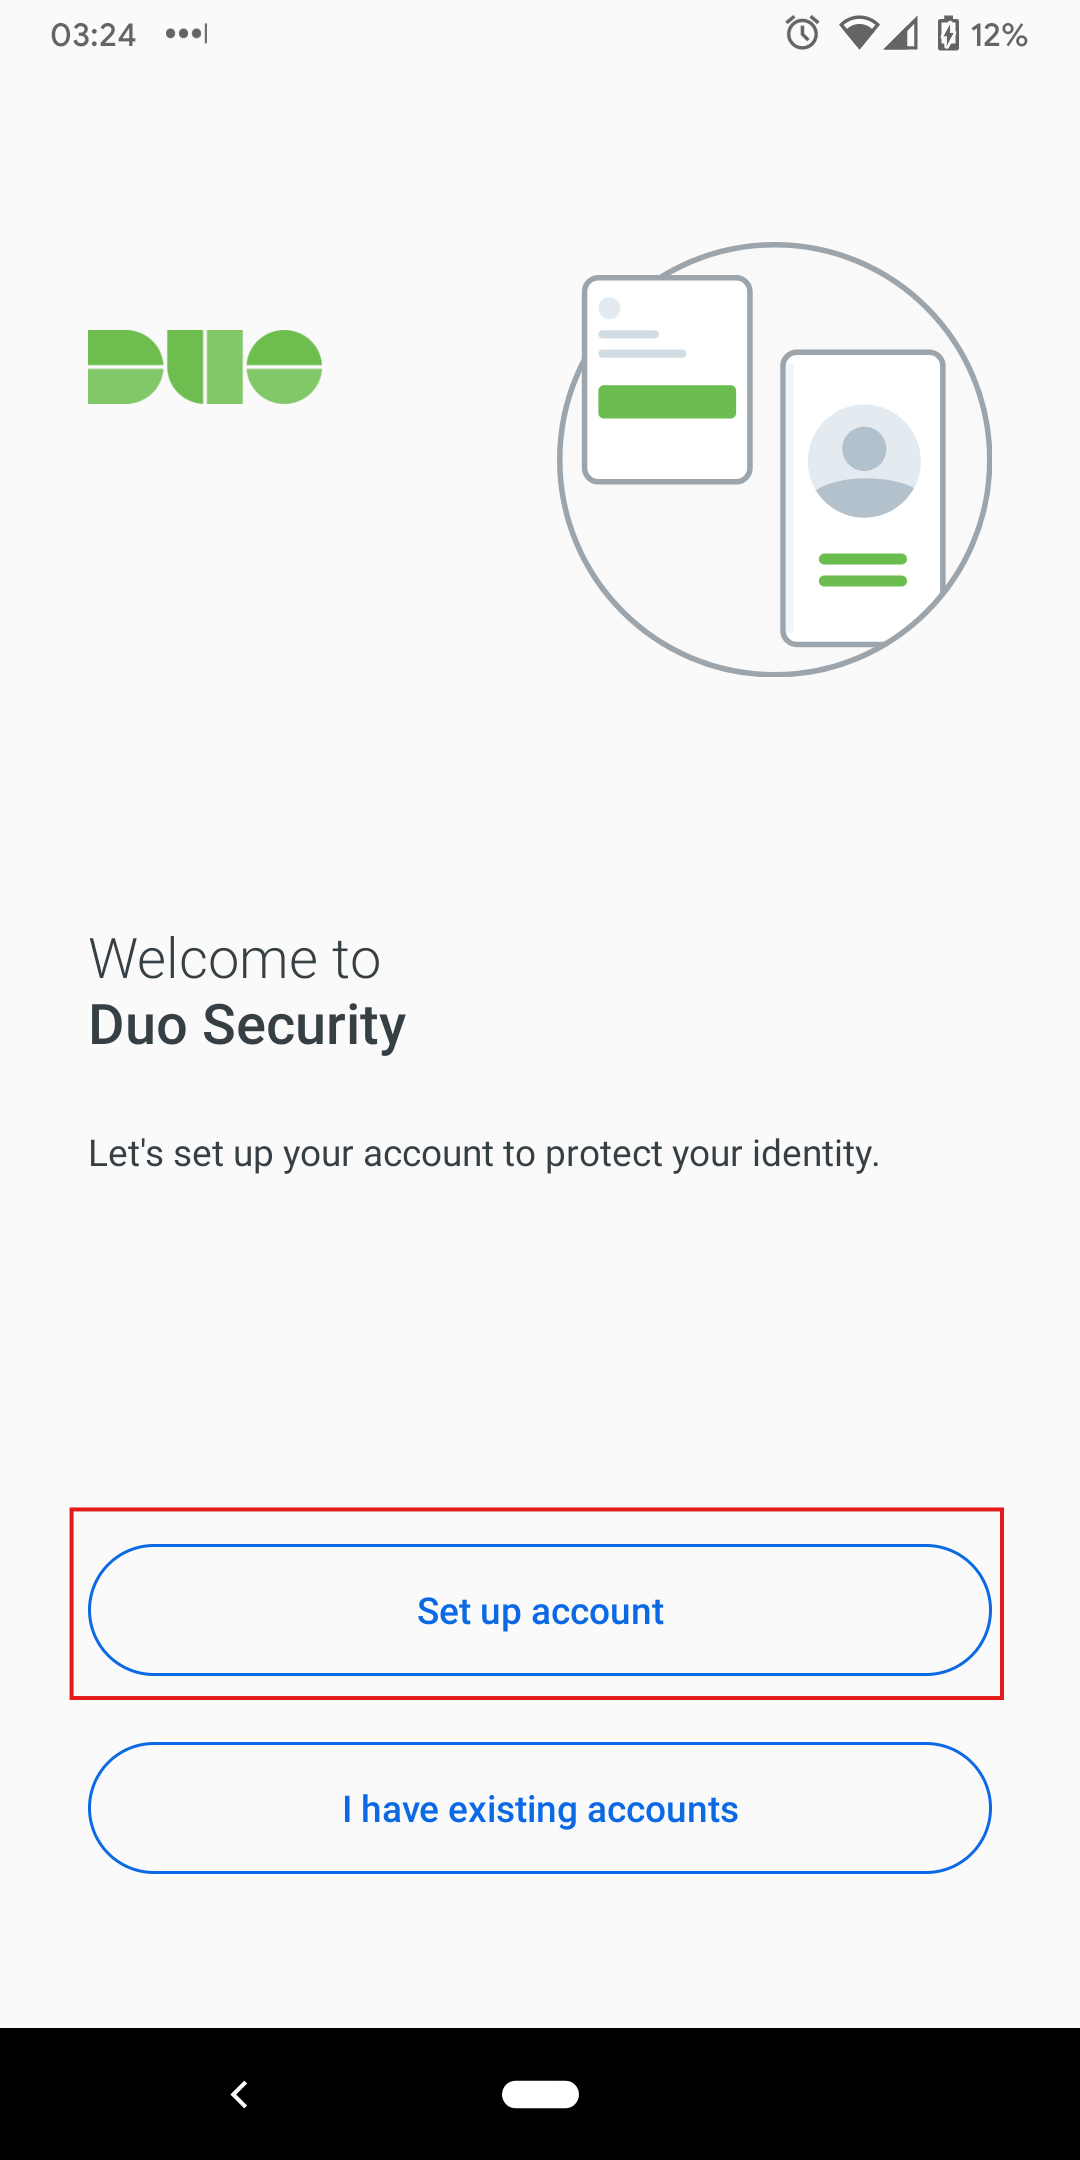The height and width of the screenshot is (2160, 1080).
Task: Tap the Welcome to heading
Action: [235, 959]
